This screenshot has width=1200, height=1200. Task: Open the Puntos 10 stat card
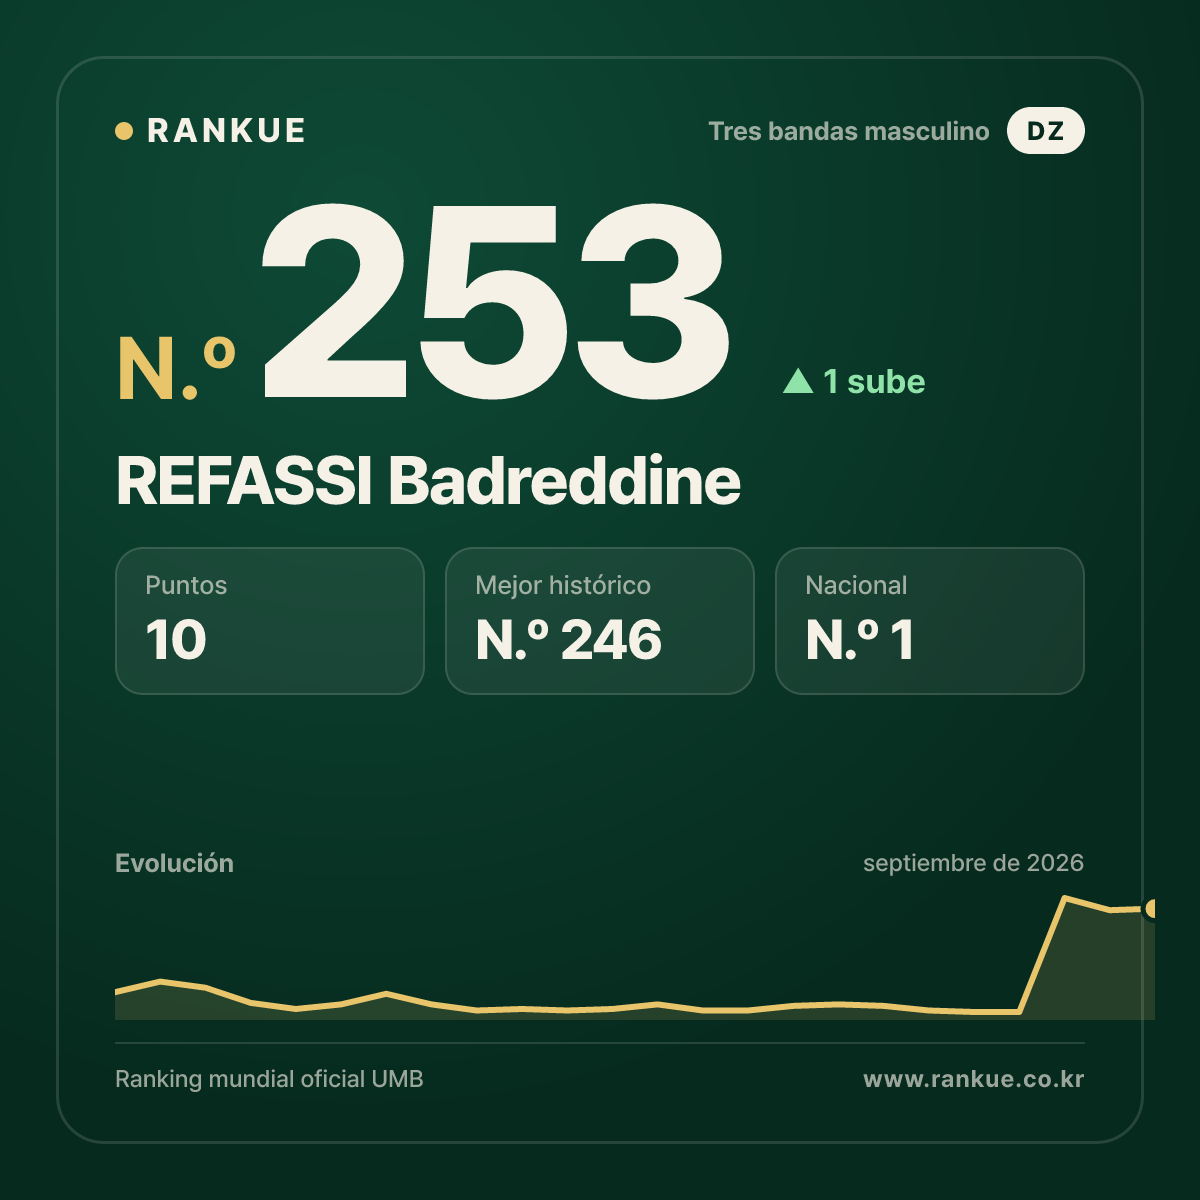coord(270,621)
